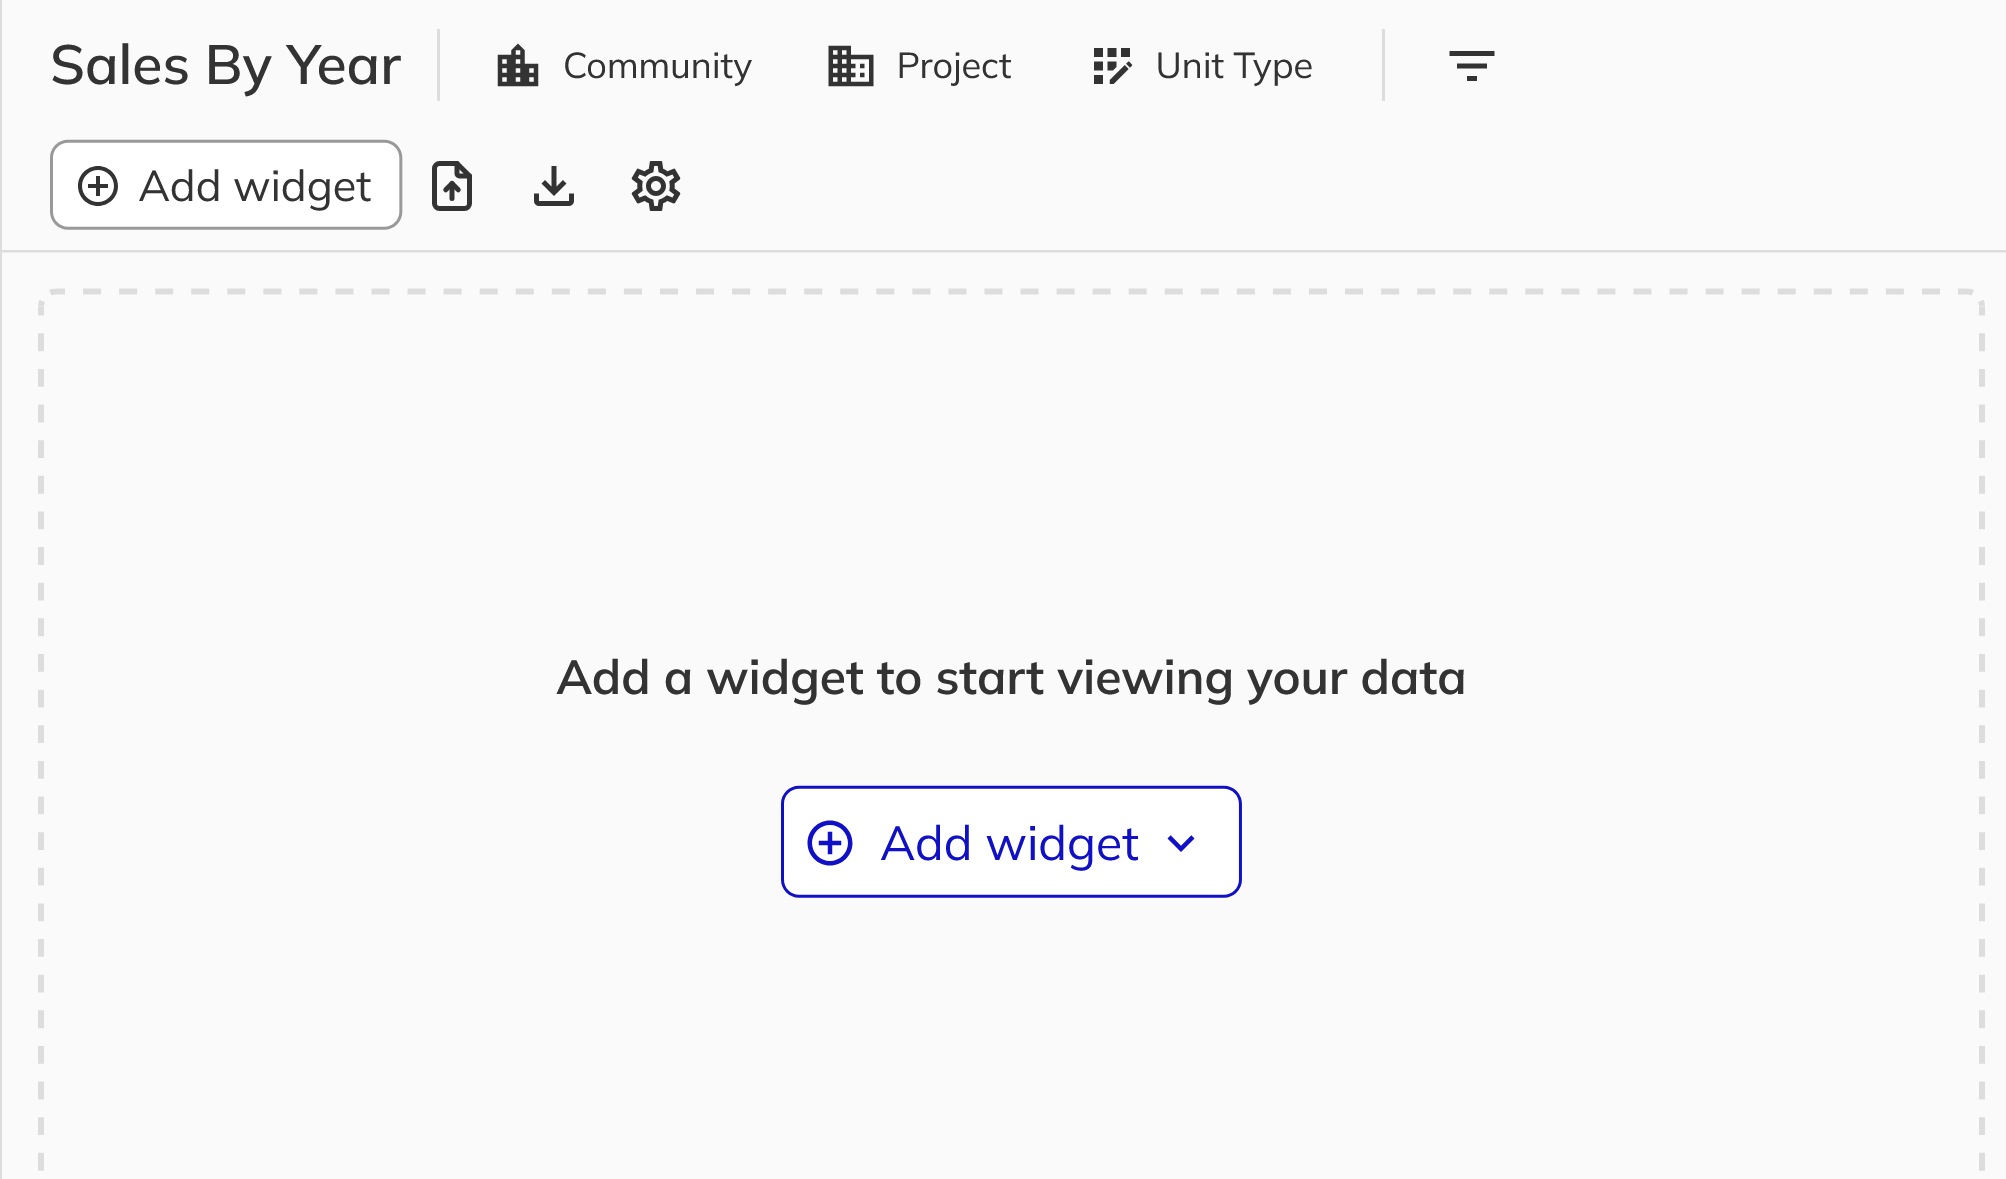Click plus circle in gray Add widget button
2006x1179 pixels.
pos(98,186)
